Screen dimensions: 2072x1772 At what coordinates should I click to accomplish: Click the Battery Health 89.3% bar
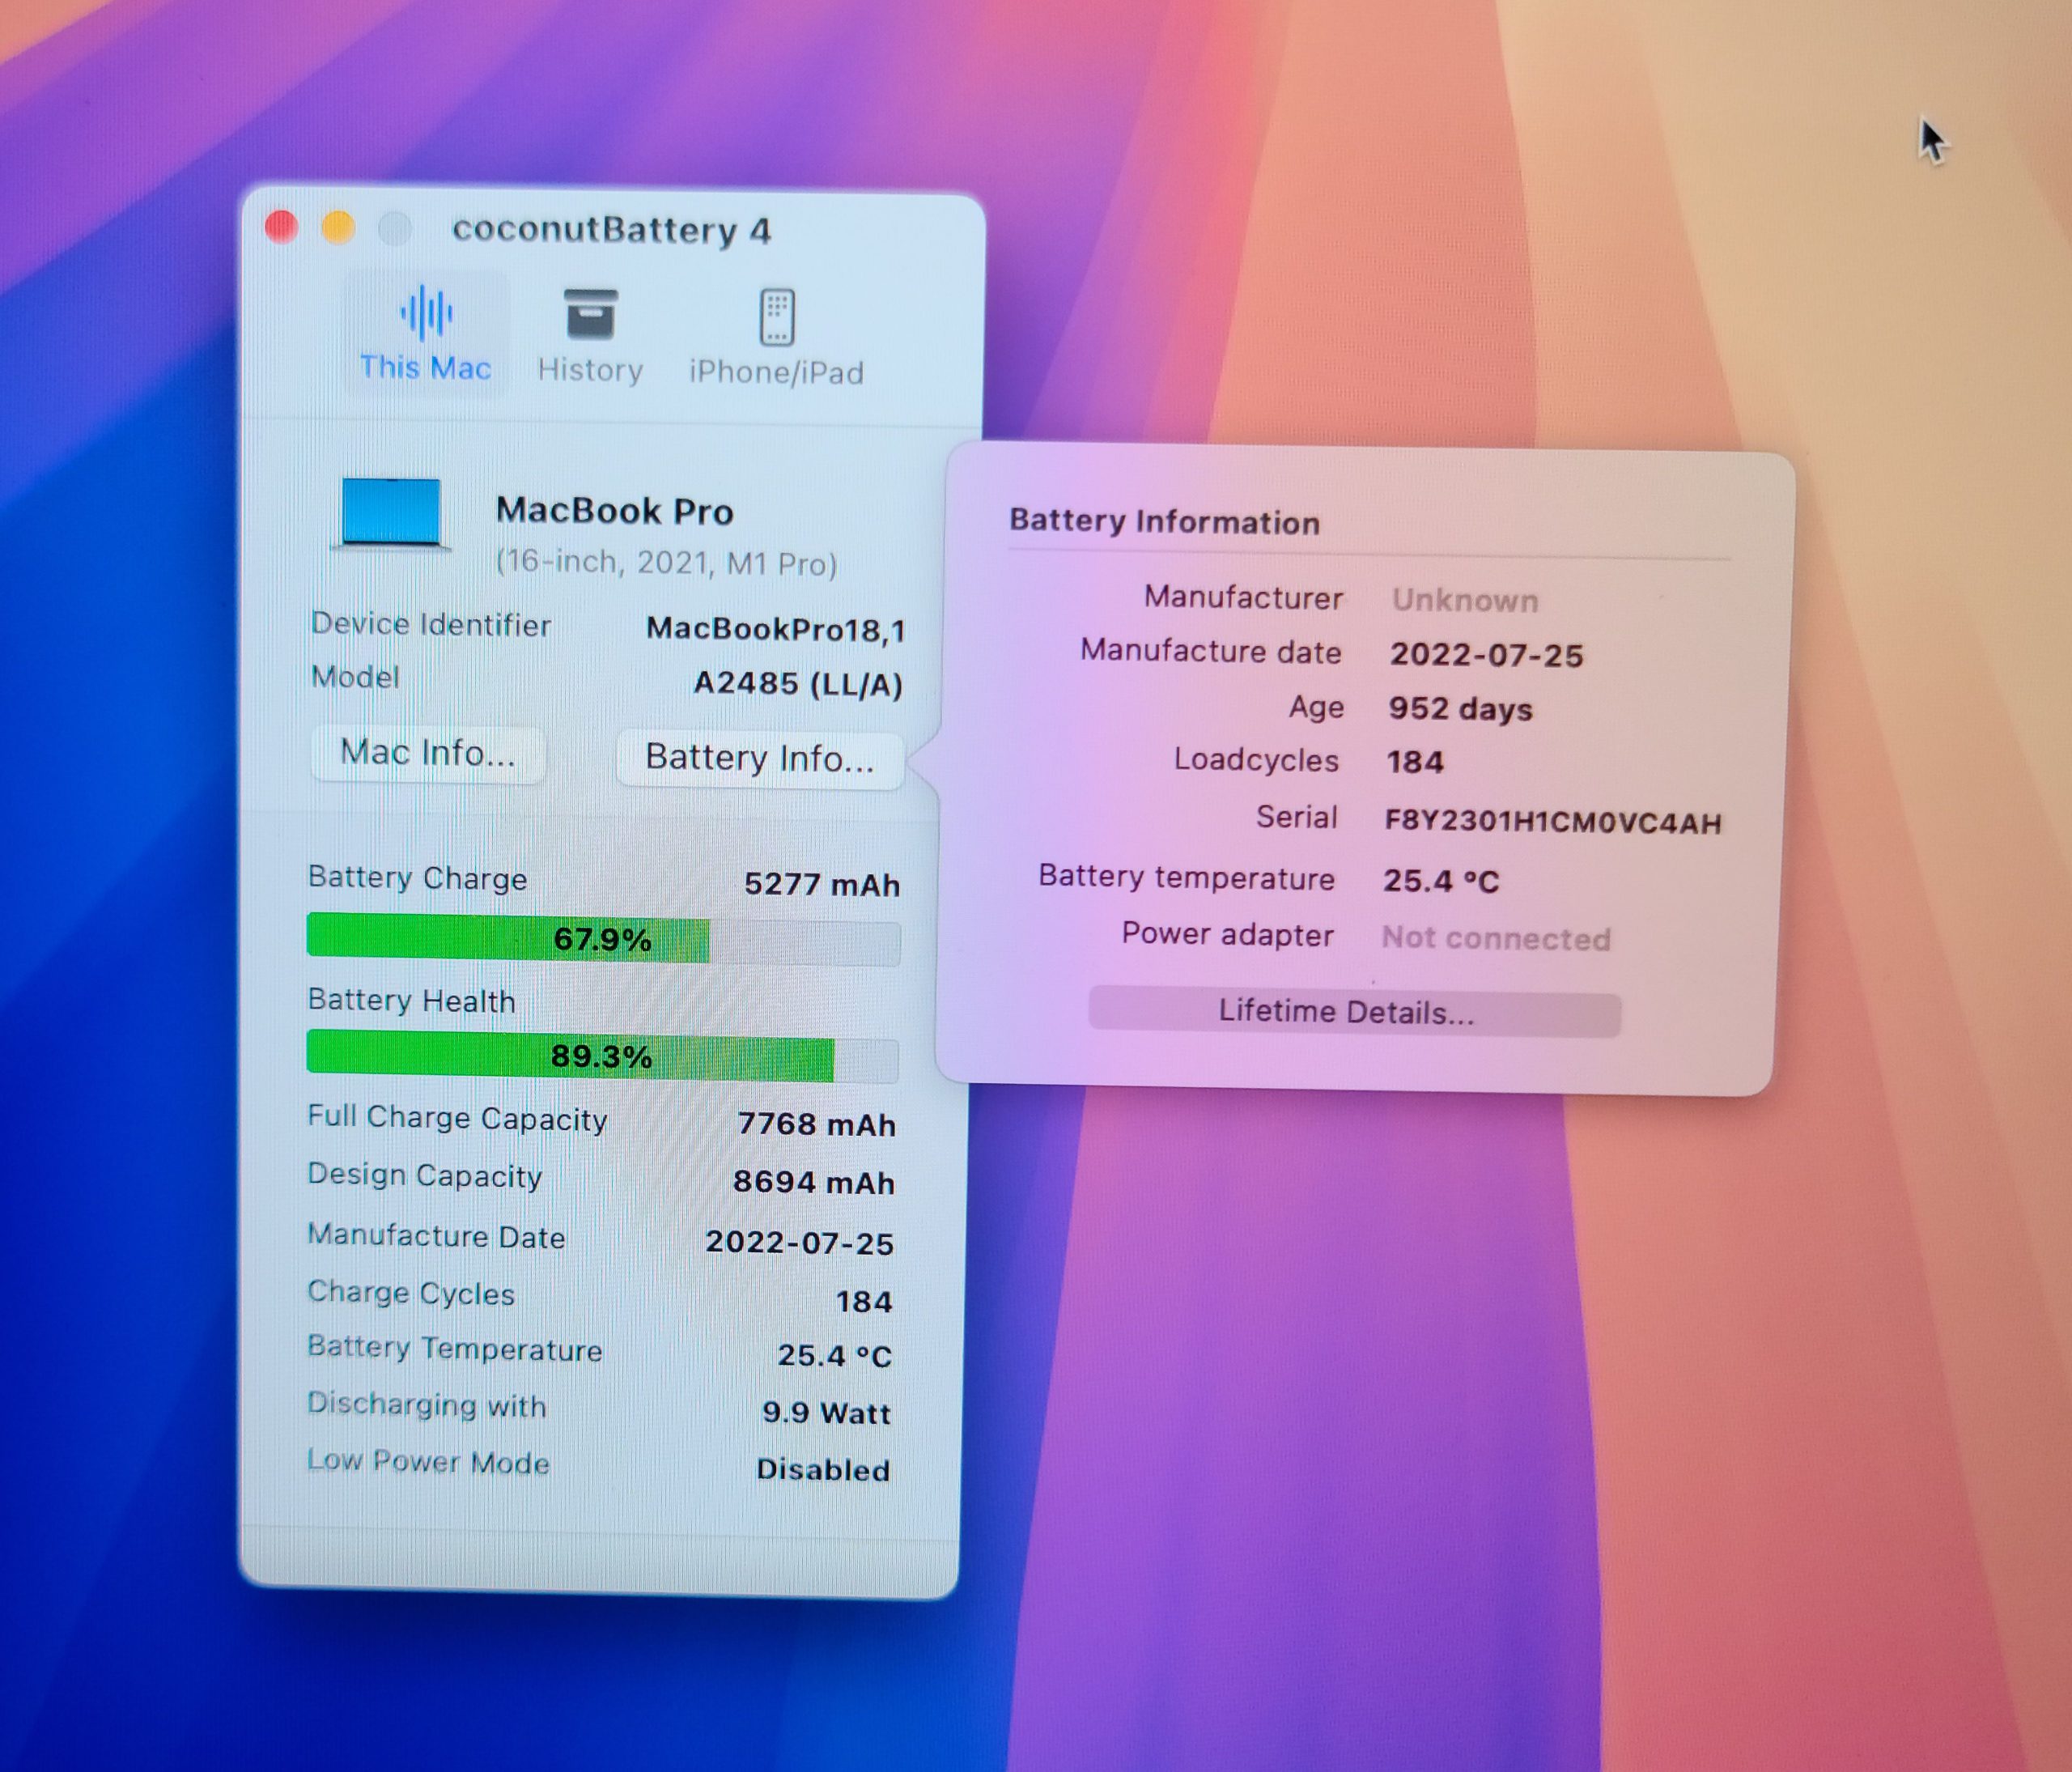pyautogui.click(x=602, y=1056)
